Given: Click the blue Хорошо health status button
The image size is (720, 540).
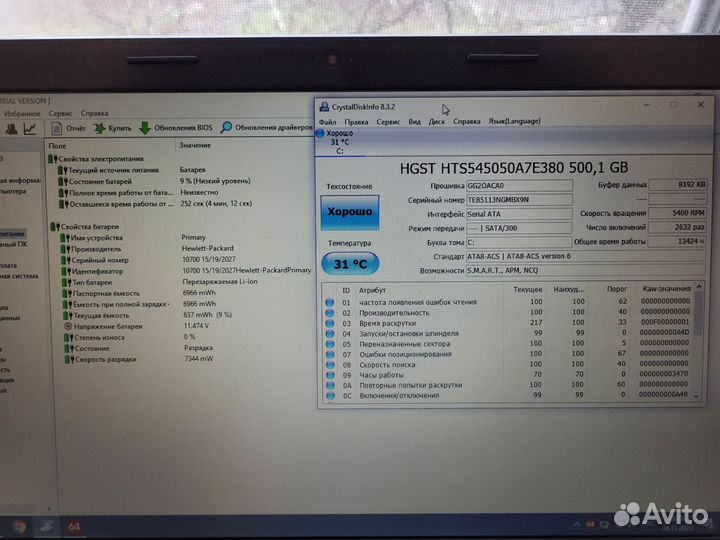Looking at the screenshot, I should coord(350,212).
